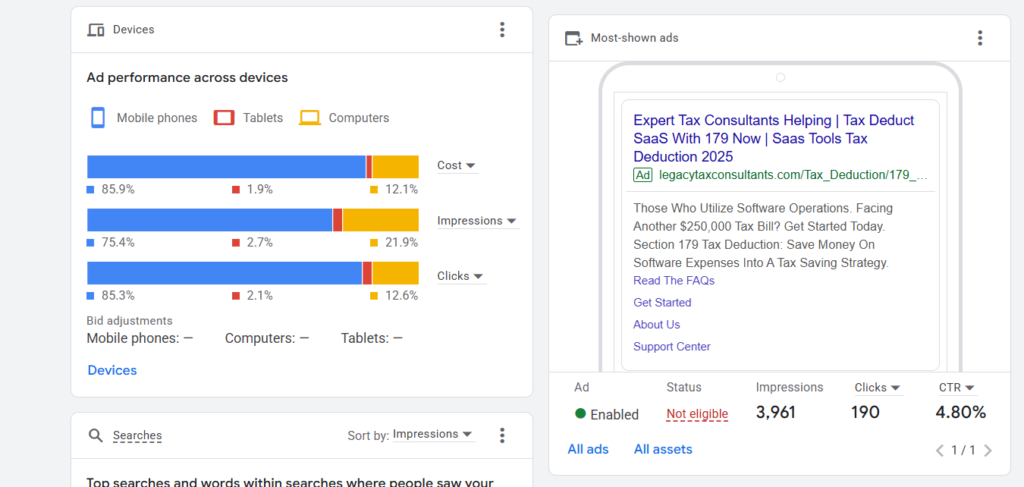The height and width of the screenshot is (487, 1024).
Task: Open the Clicks metric dropdown on devices chart
Action: pyautogui.click(x=460, y=276)
